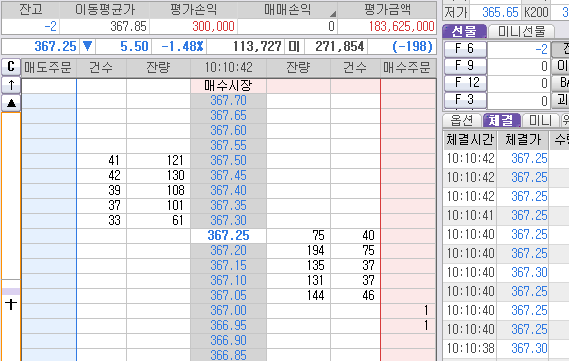Click price 367.40 in the ladder

click(x=228, y=190)
